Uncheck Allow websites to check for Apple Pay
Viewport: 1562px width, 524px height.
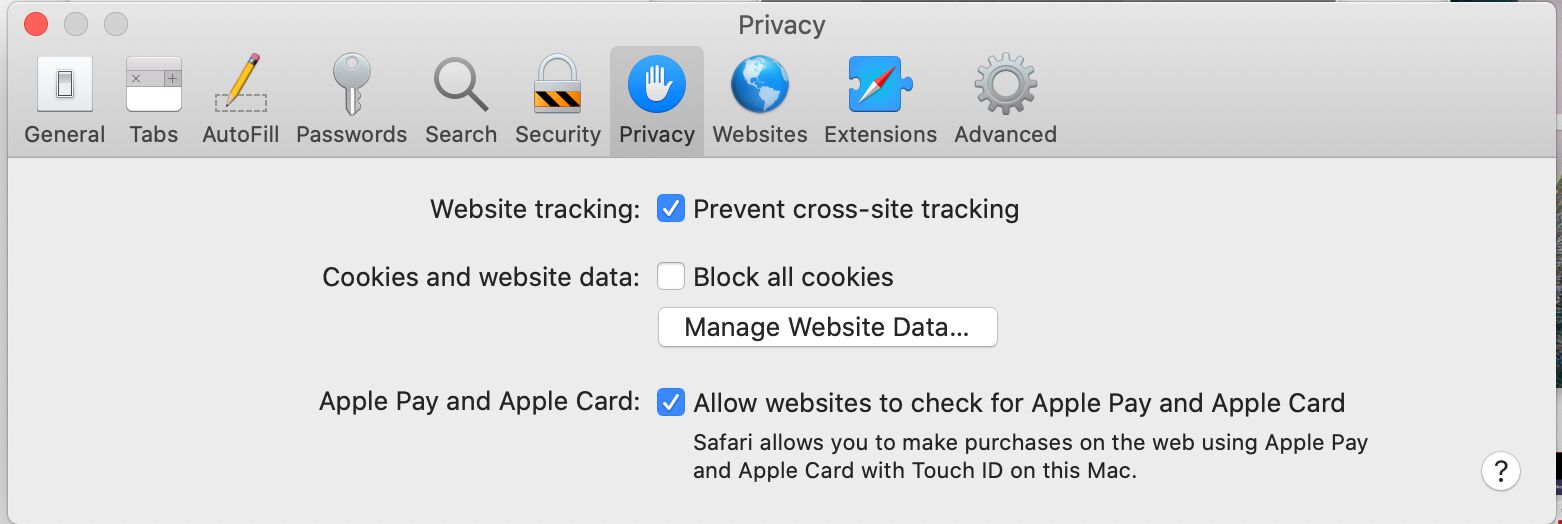[x=670, y=403]
